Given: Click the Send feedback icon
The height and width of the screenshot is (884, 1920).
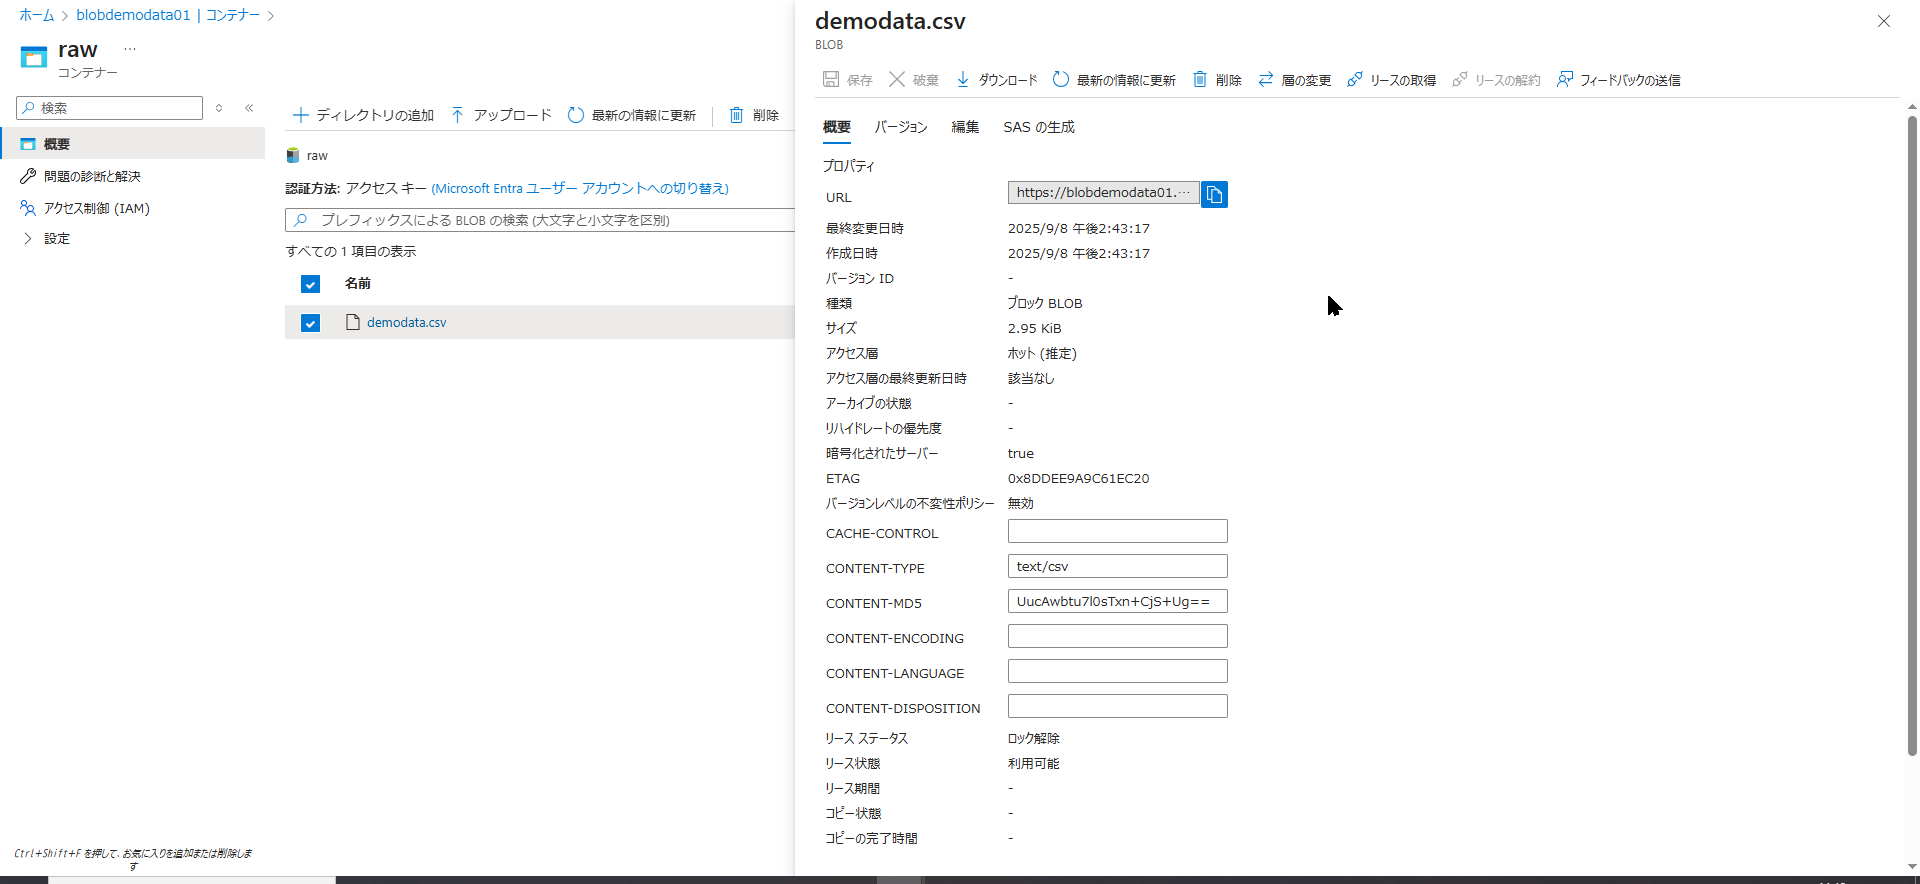Looking at the screenshot, I should tap(1565, 80).
